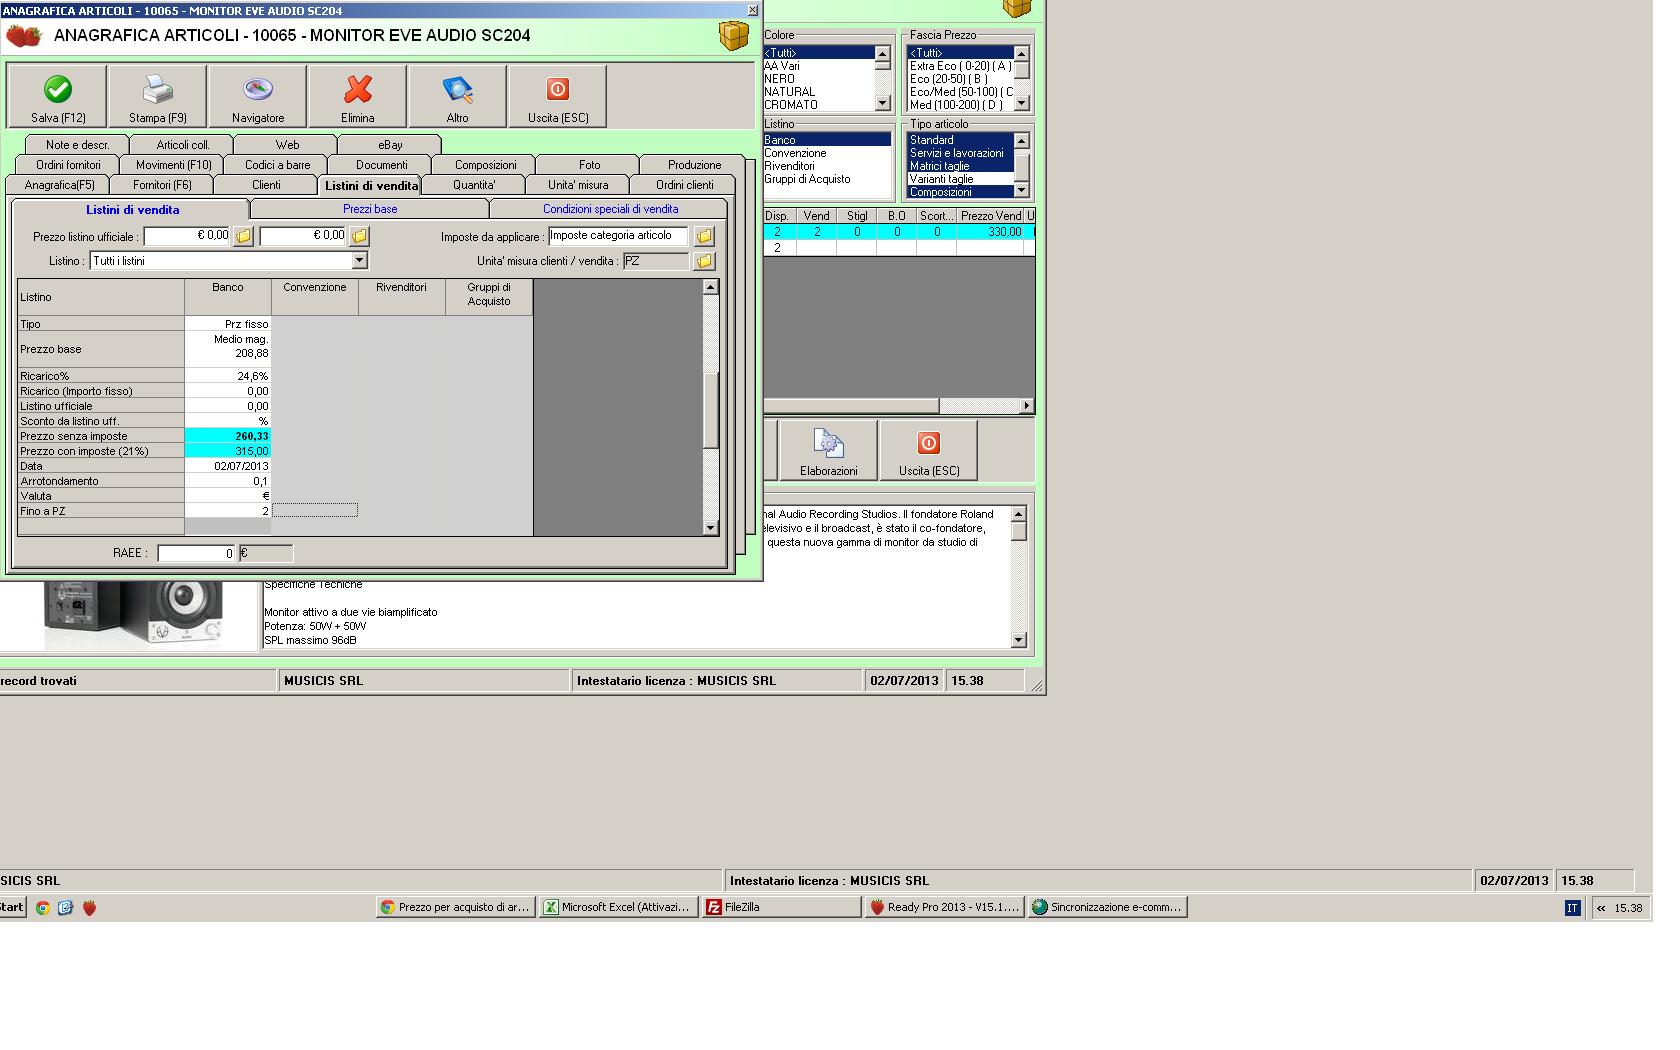Open the Altro options
The image size is (1680, 1050).
point(457,97)
